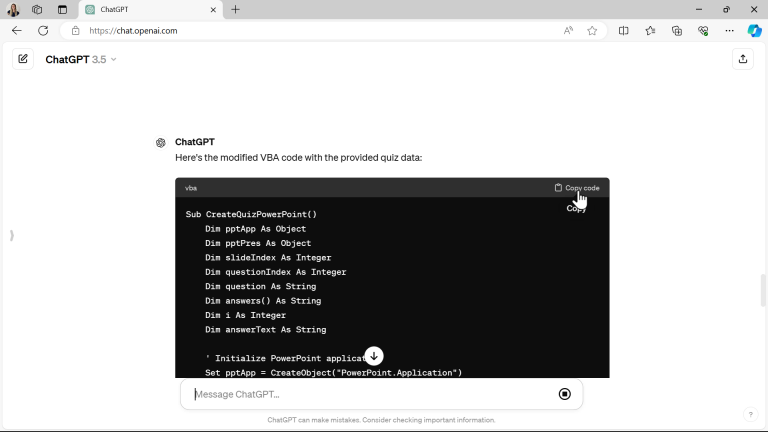
Task: Copy the VBA code with Copy code
Action: (577, 188)
